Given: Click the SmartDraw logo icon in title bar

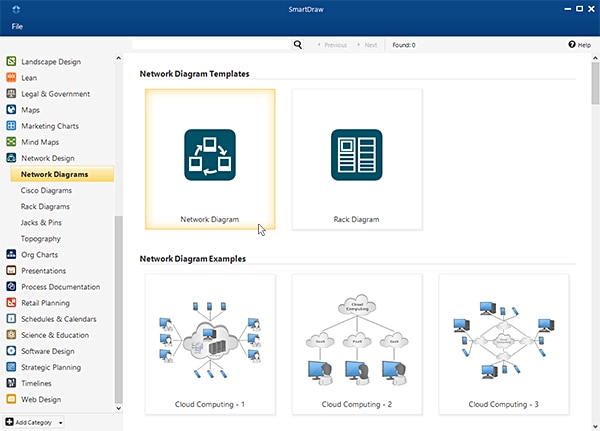Looking at the screenshot, I should (x=16, y=9).
